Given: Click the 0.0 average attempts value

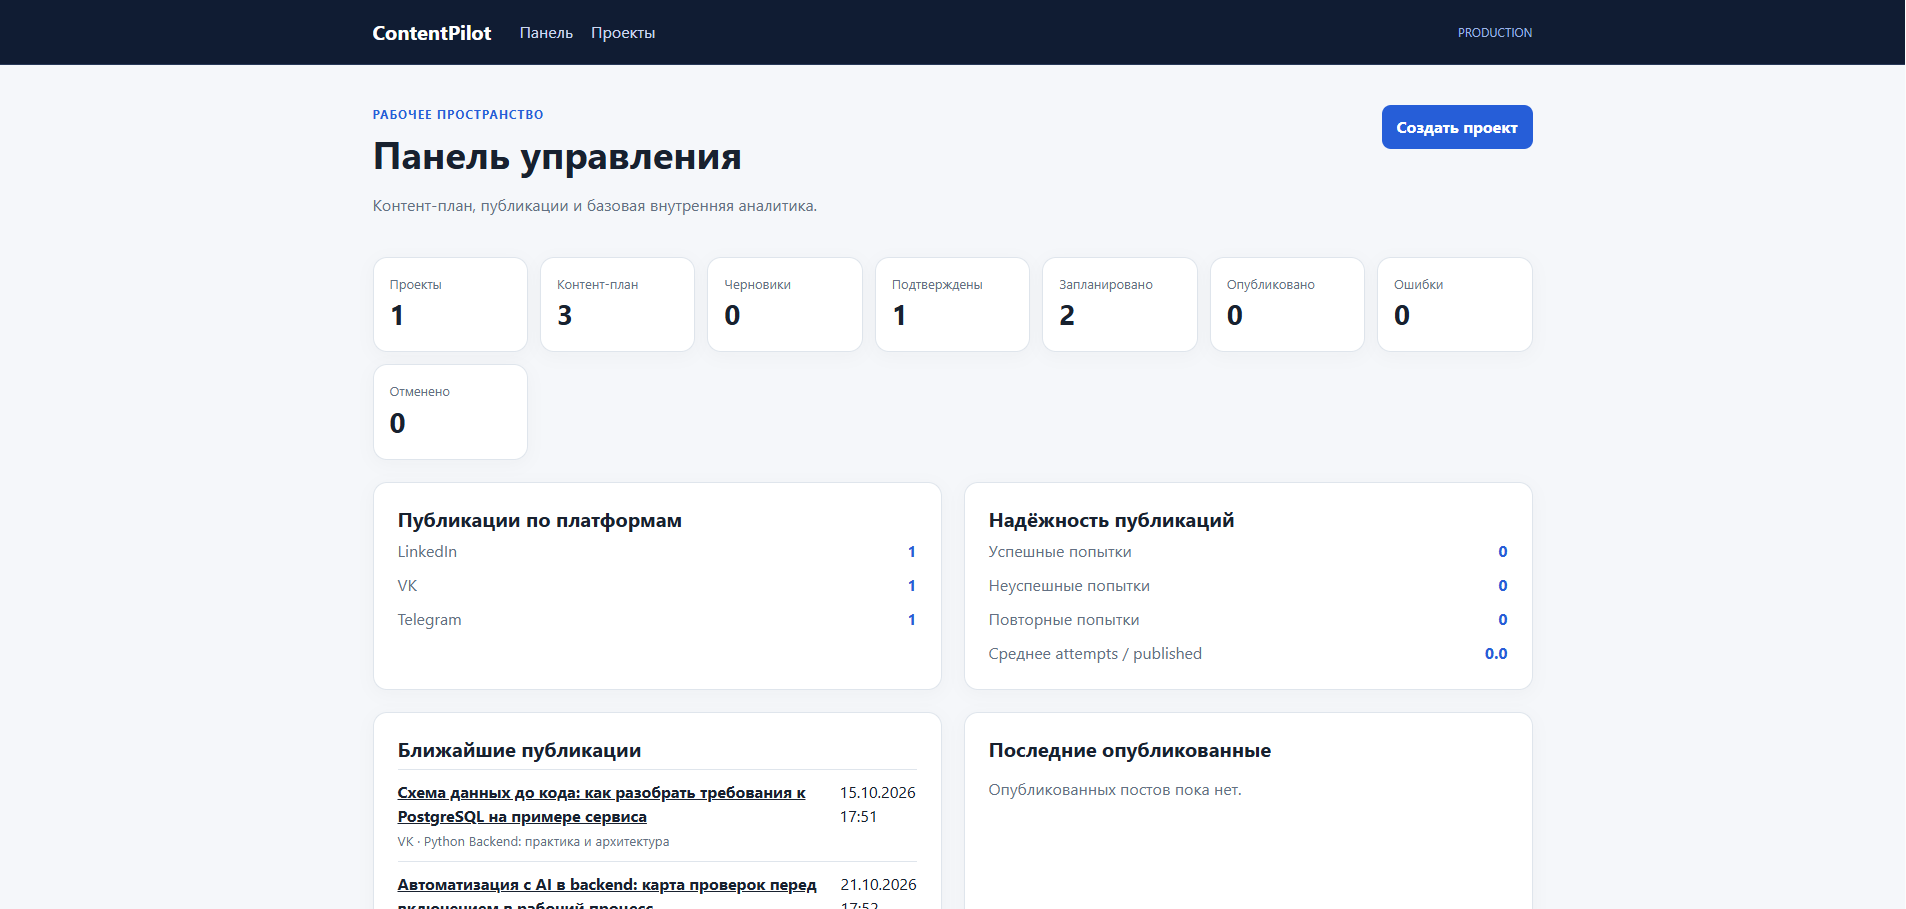Looking at the screenshot, I should [x=1496, y=654].
